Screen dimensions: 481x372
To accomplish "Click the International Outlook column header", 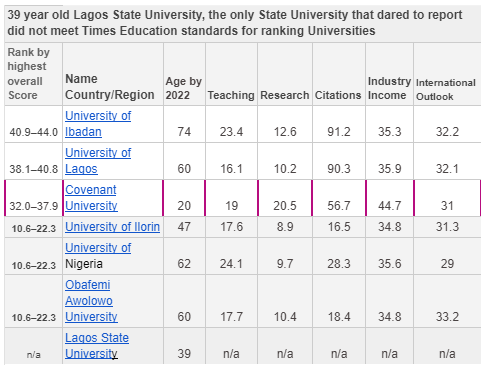I will [446, 90].
